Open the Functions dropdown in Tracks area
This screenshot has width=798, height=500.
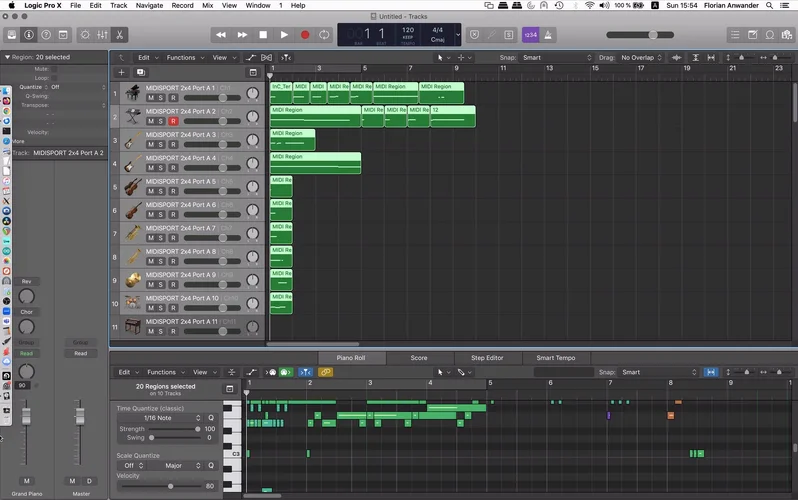tap(184, 58)
